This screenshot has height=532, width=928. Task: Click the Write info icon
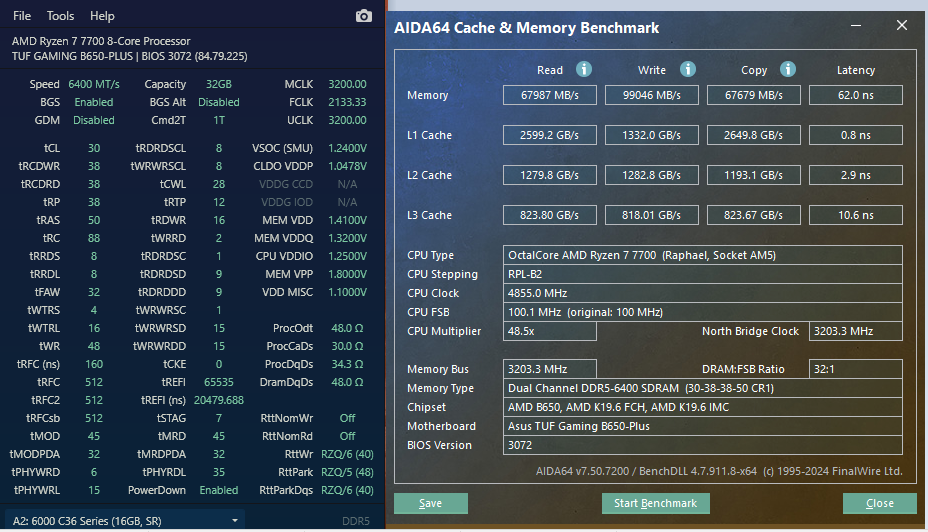[687, 69]
